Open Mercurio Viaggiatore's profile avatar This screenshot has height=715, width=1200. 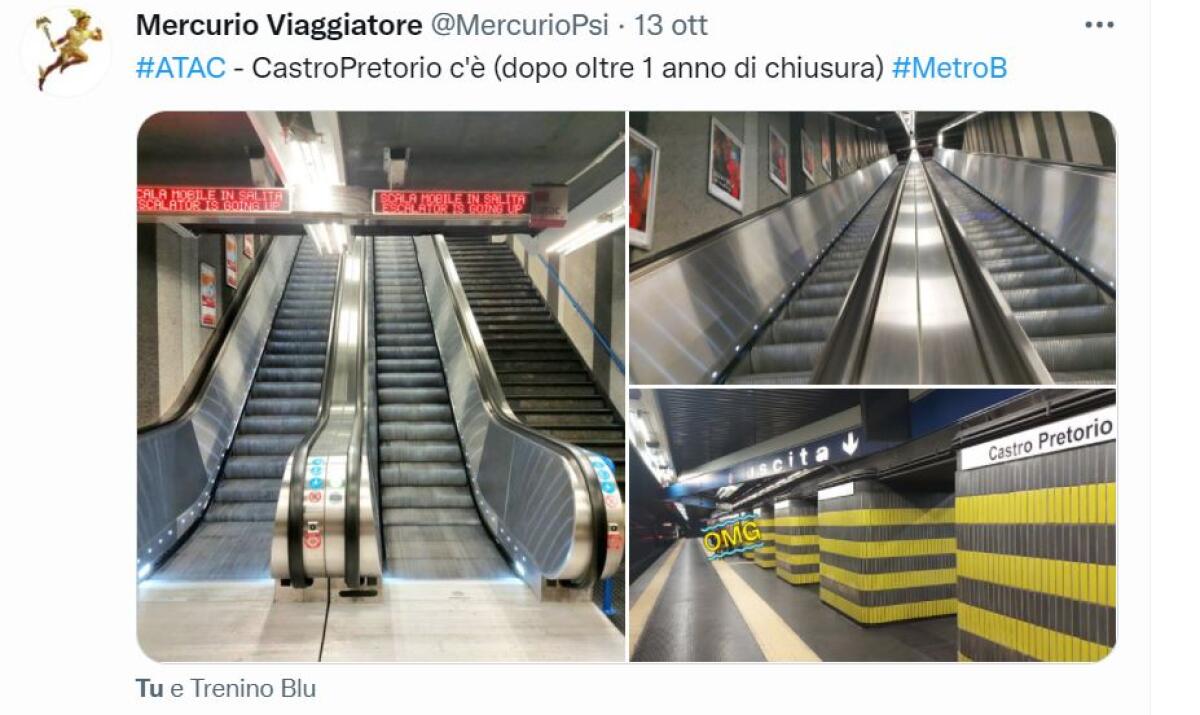point(65,50)
